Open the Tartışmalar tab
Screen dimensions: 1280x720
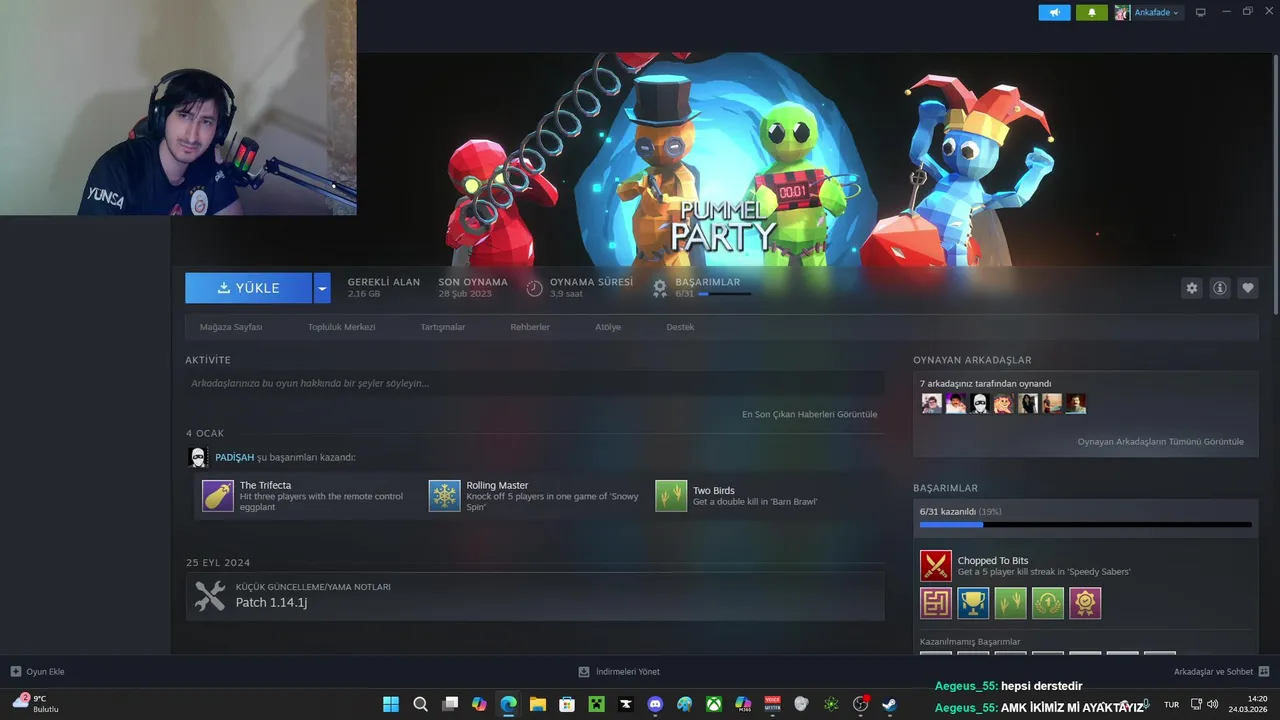tap(443, 327)
